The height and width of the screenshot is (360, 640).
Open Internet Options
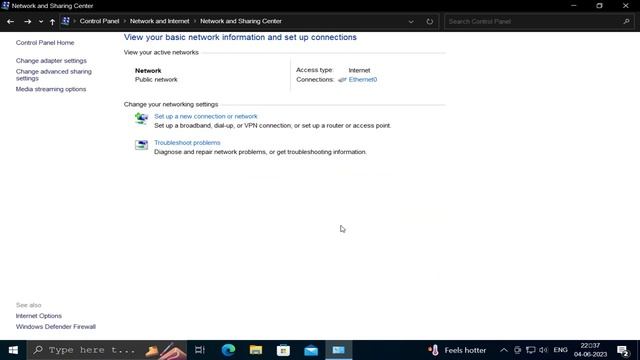(39, 316)
